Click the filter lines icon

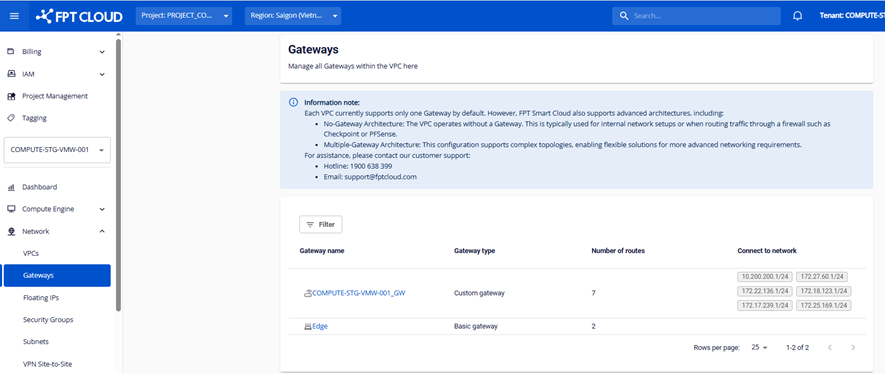(x=310, y=225)
